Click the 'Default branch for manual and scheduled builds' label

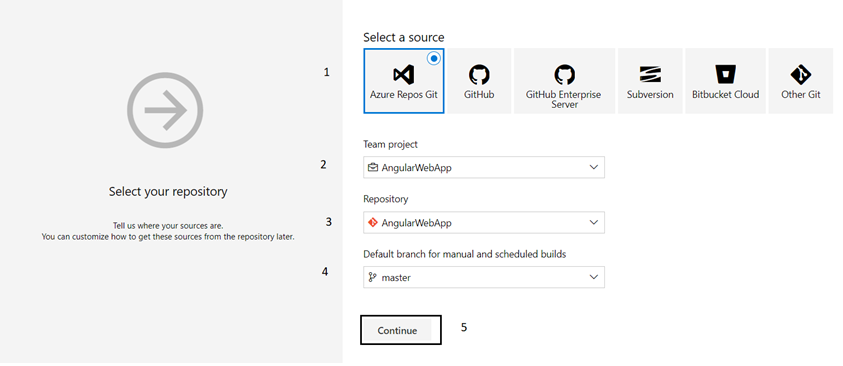pyautogui.click(x=465, y=254)
